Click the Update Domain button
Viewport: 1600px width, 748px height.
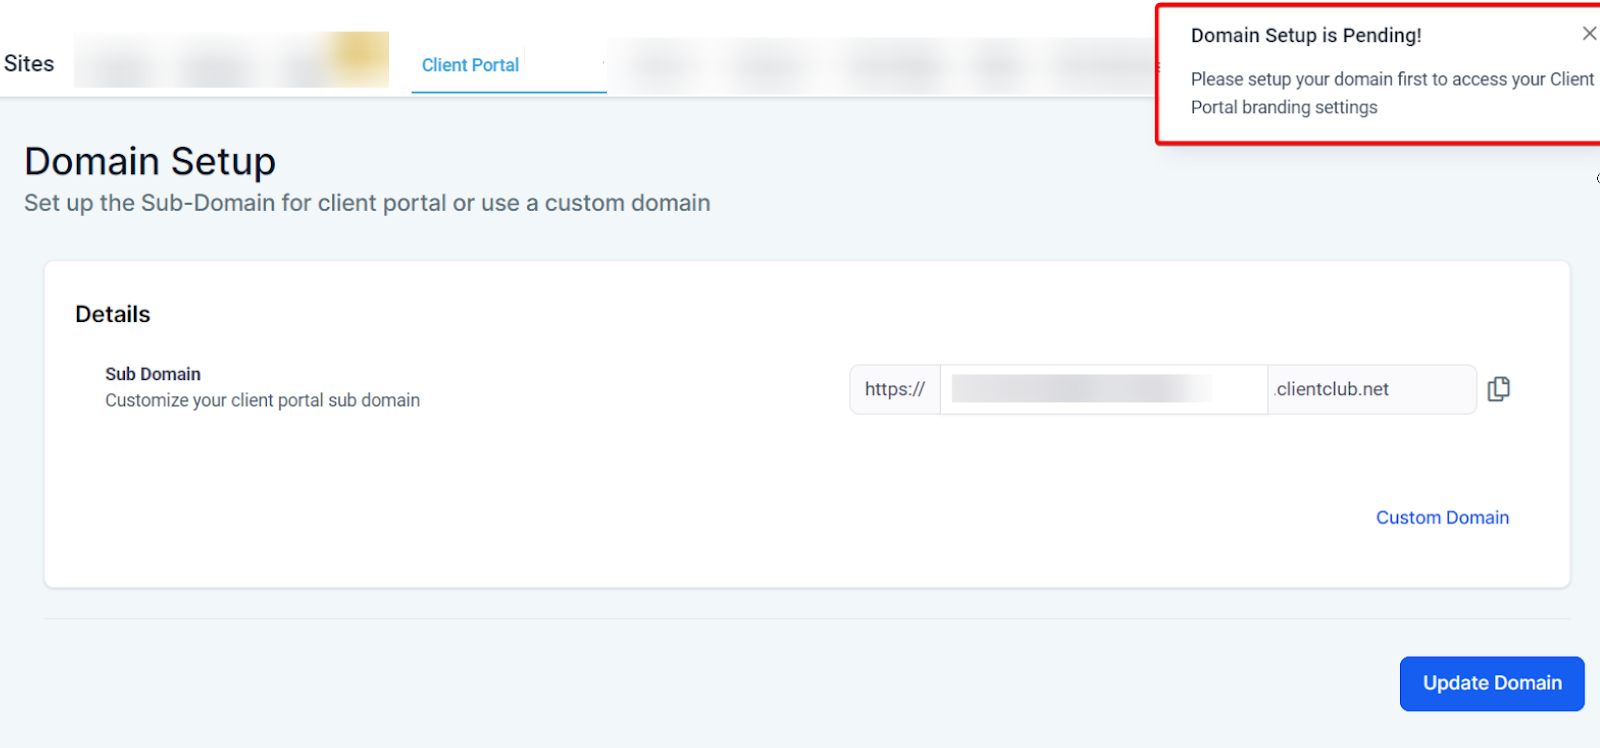1492,683
